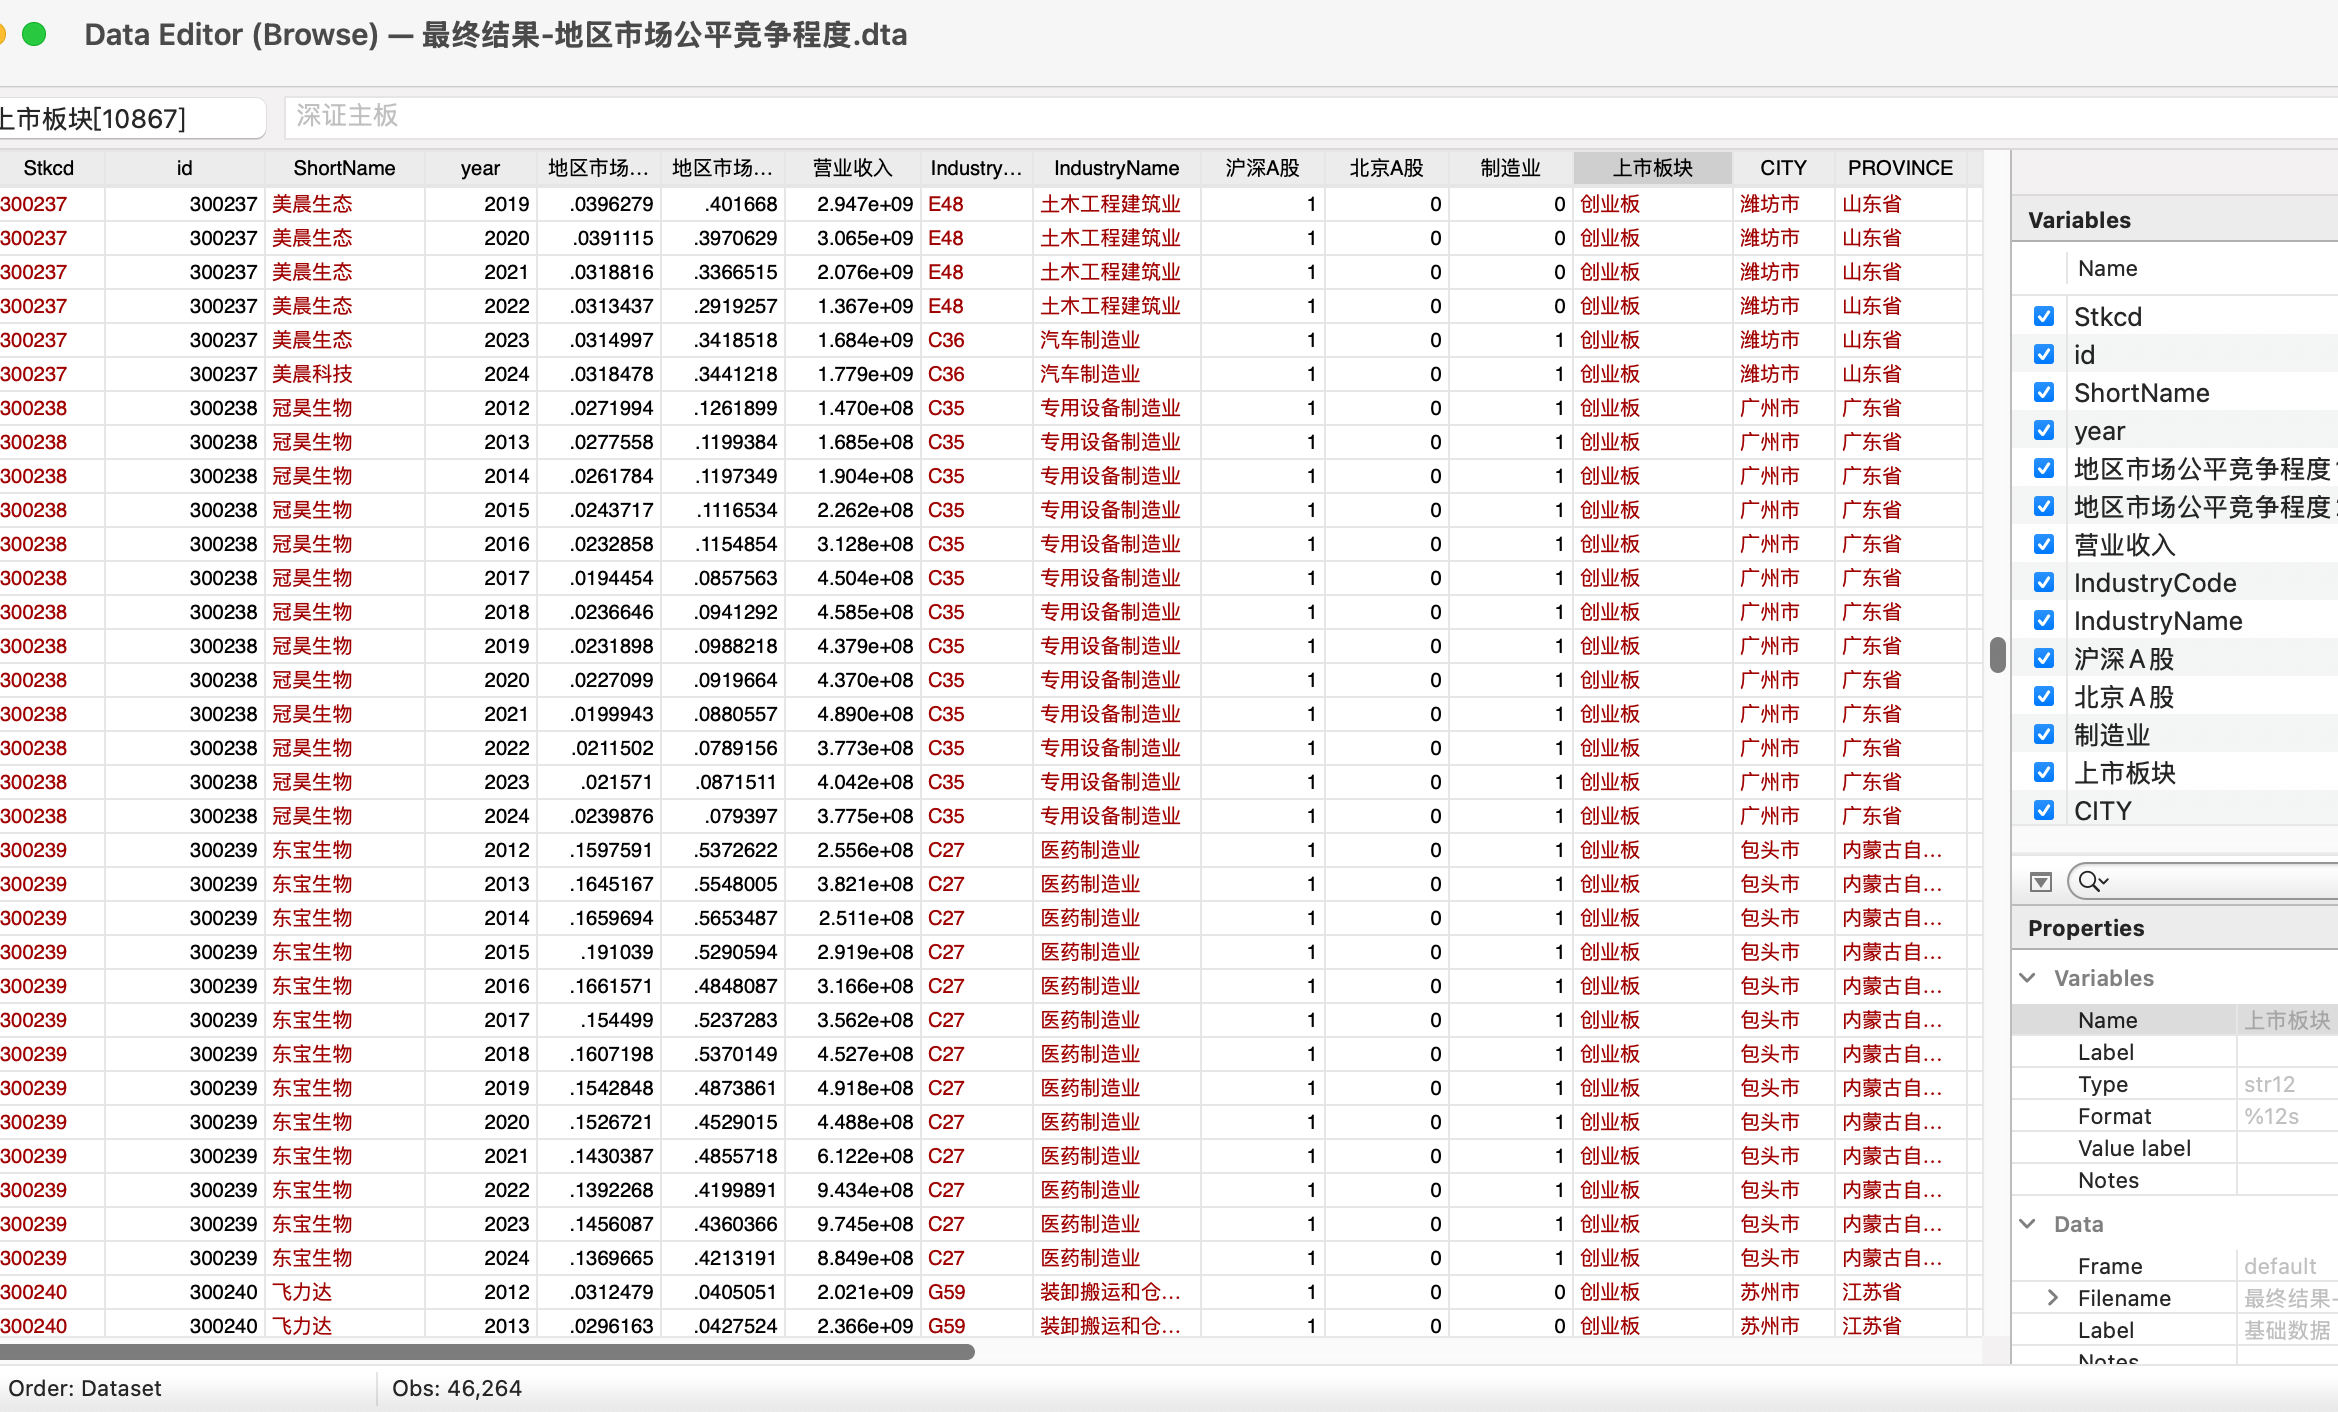Screen dimensions: 2338x1412
Task: Collapse the Data properties section
Action: click(2028, 1223)
